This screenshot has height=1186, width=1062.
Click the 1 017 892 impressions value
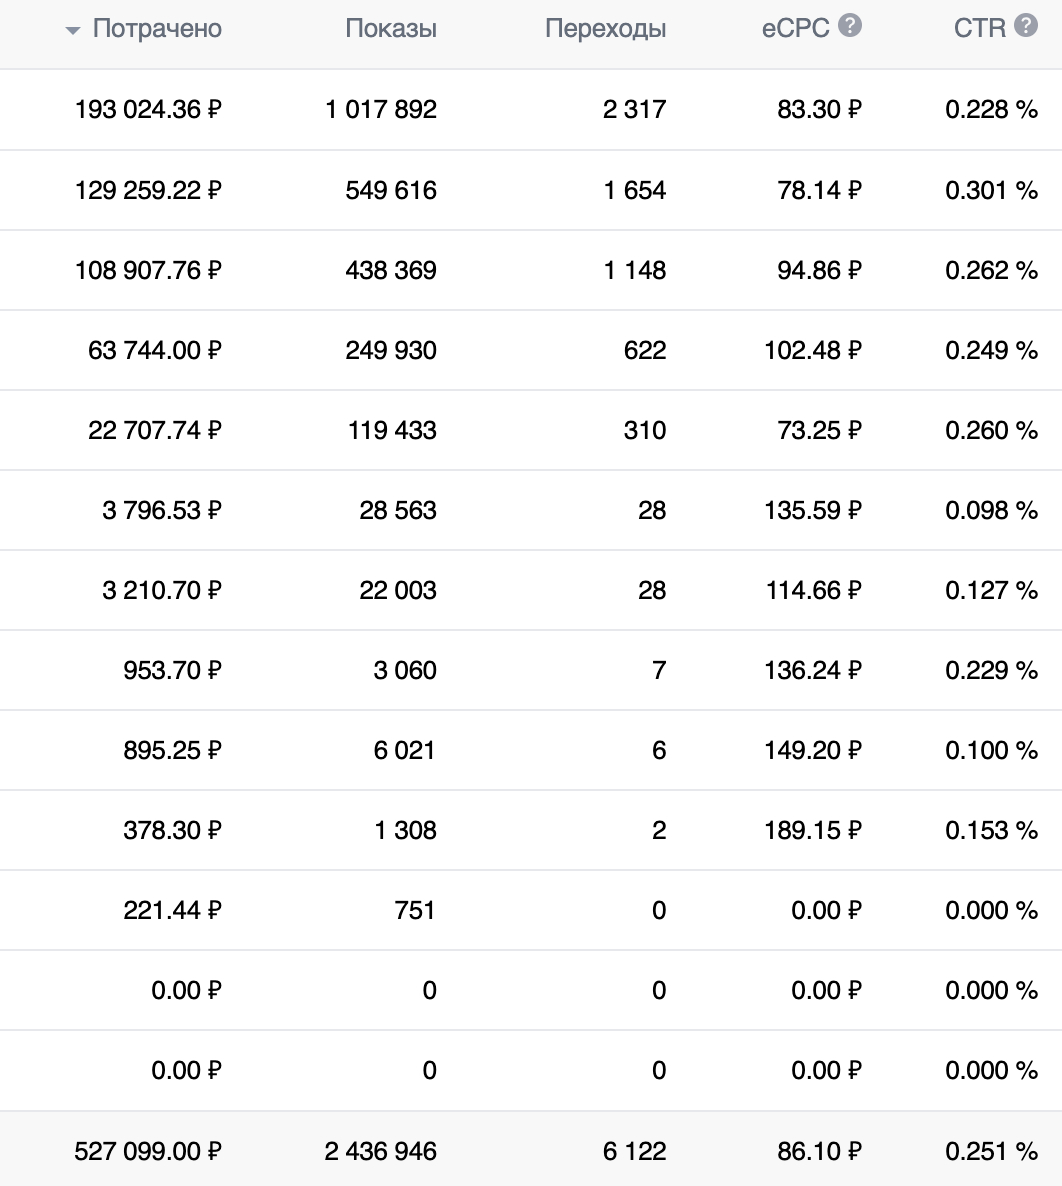pyautogui.click(x=381, y=110)
